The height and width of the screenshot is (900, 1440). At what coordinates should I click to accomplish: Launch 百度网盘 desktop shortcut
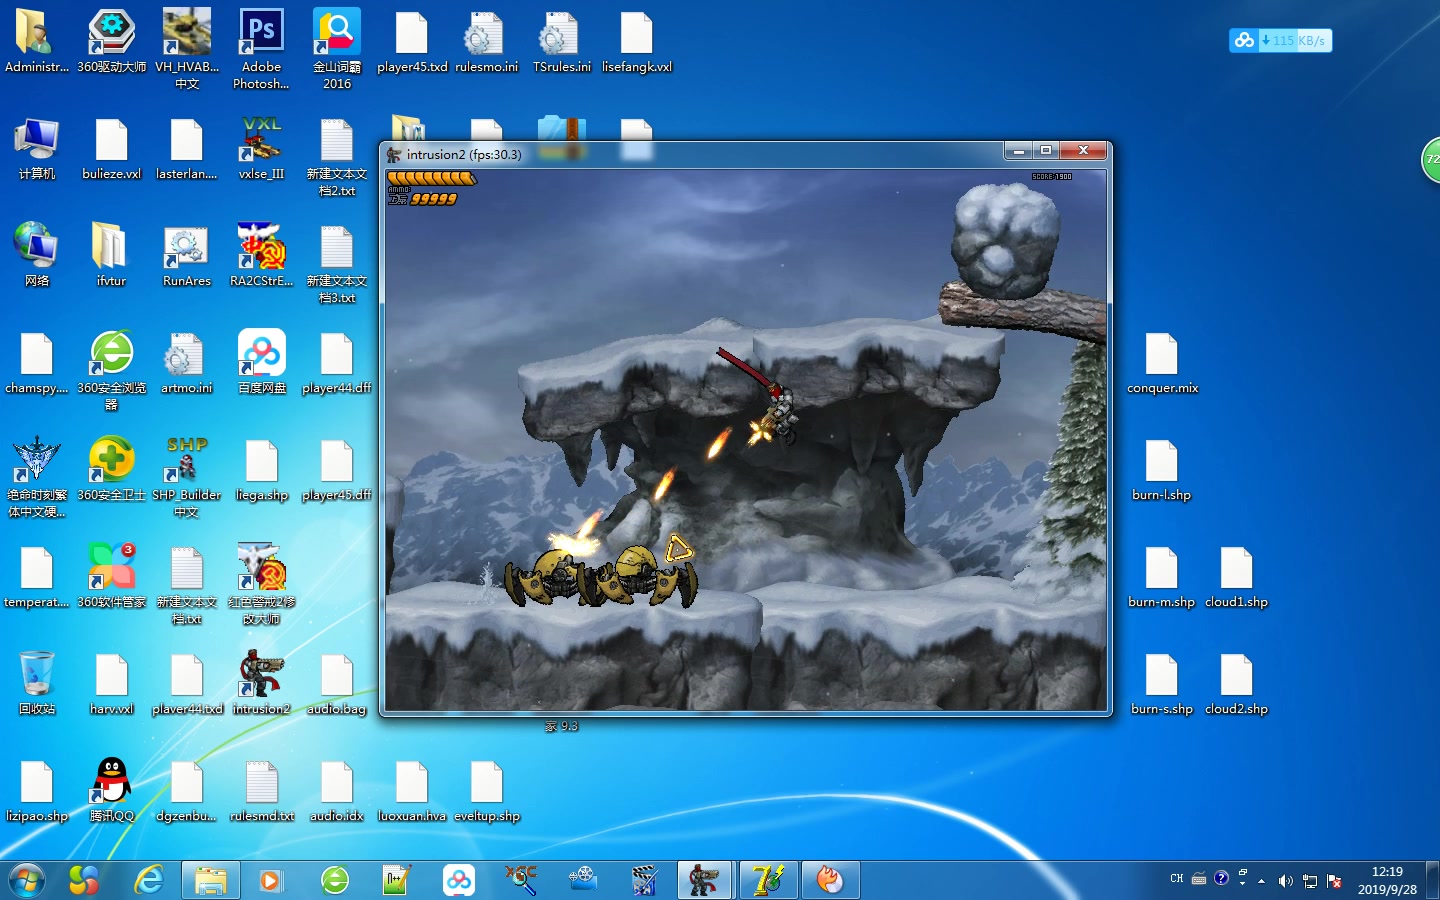point(261,363)
